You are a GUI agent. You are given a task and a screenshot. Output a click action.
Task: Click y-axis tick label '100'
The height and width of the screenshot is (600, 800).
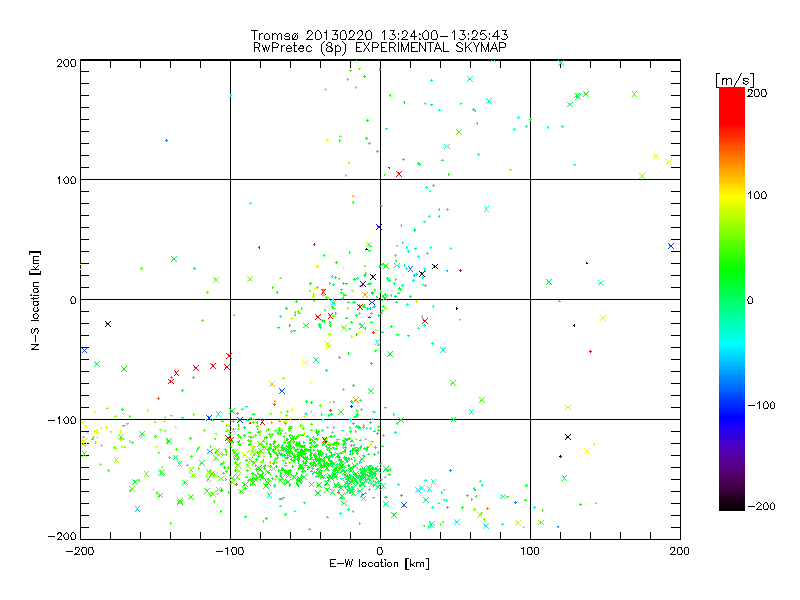(66, 180)
